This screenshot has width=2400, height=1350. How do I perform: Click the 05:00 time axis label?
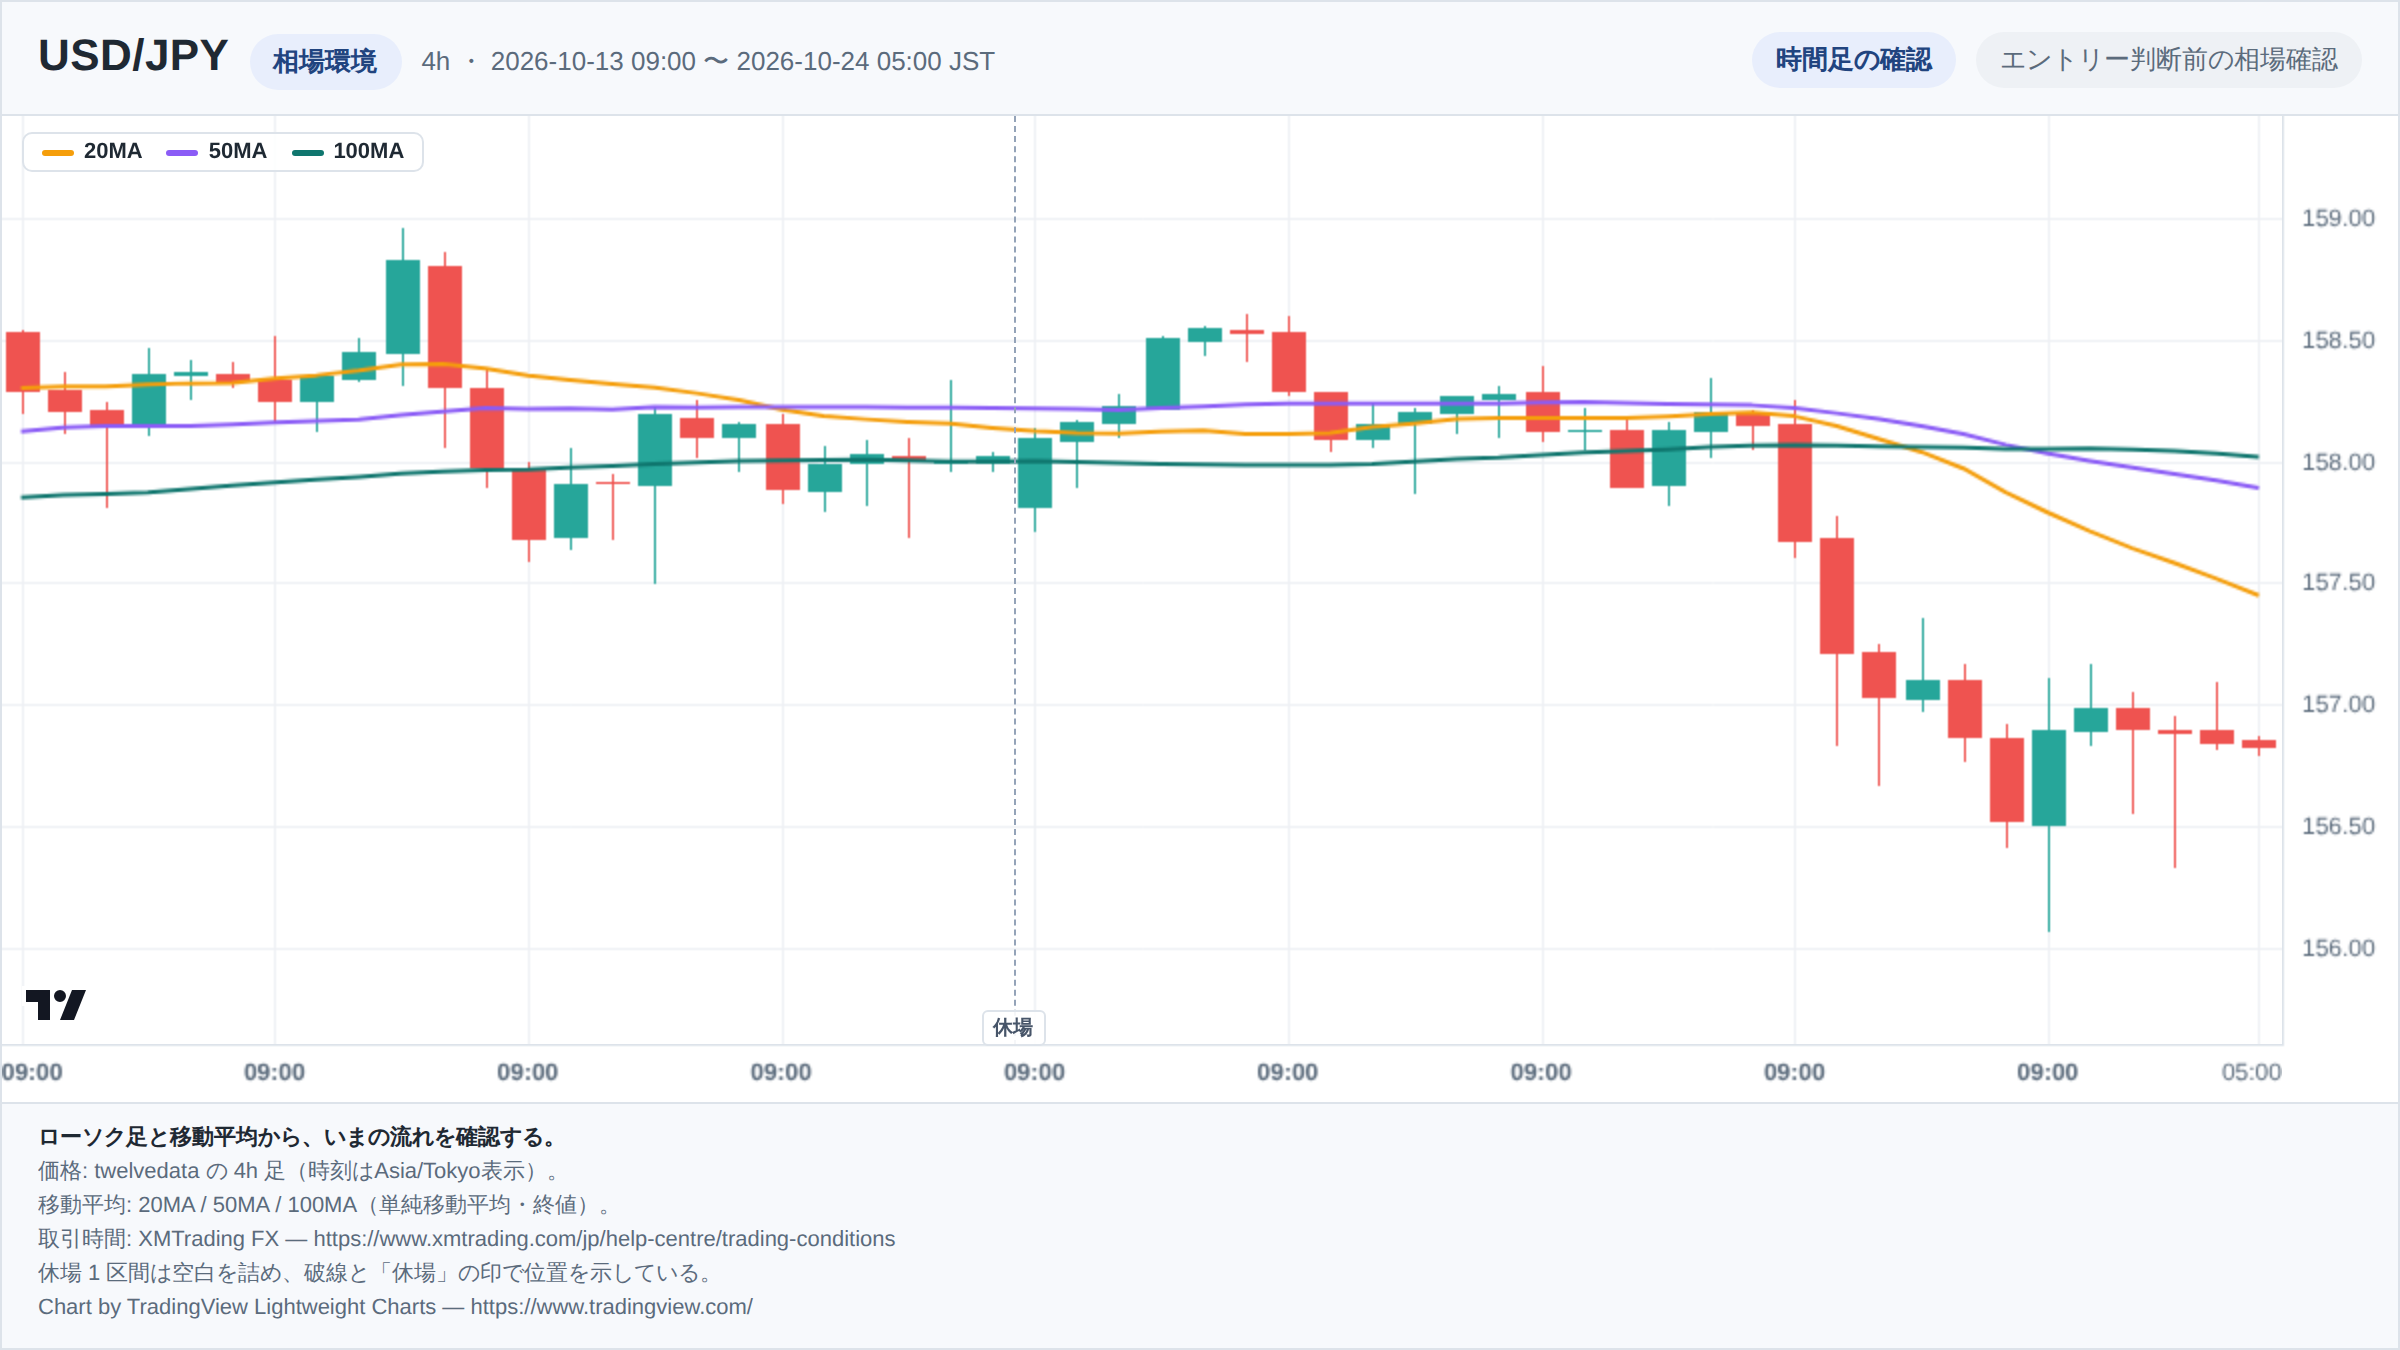2251,1072
